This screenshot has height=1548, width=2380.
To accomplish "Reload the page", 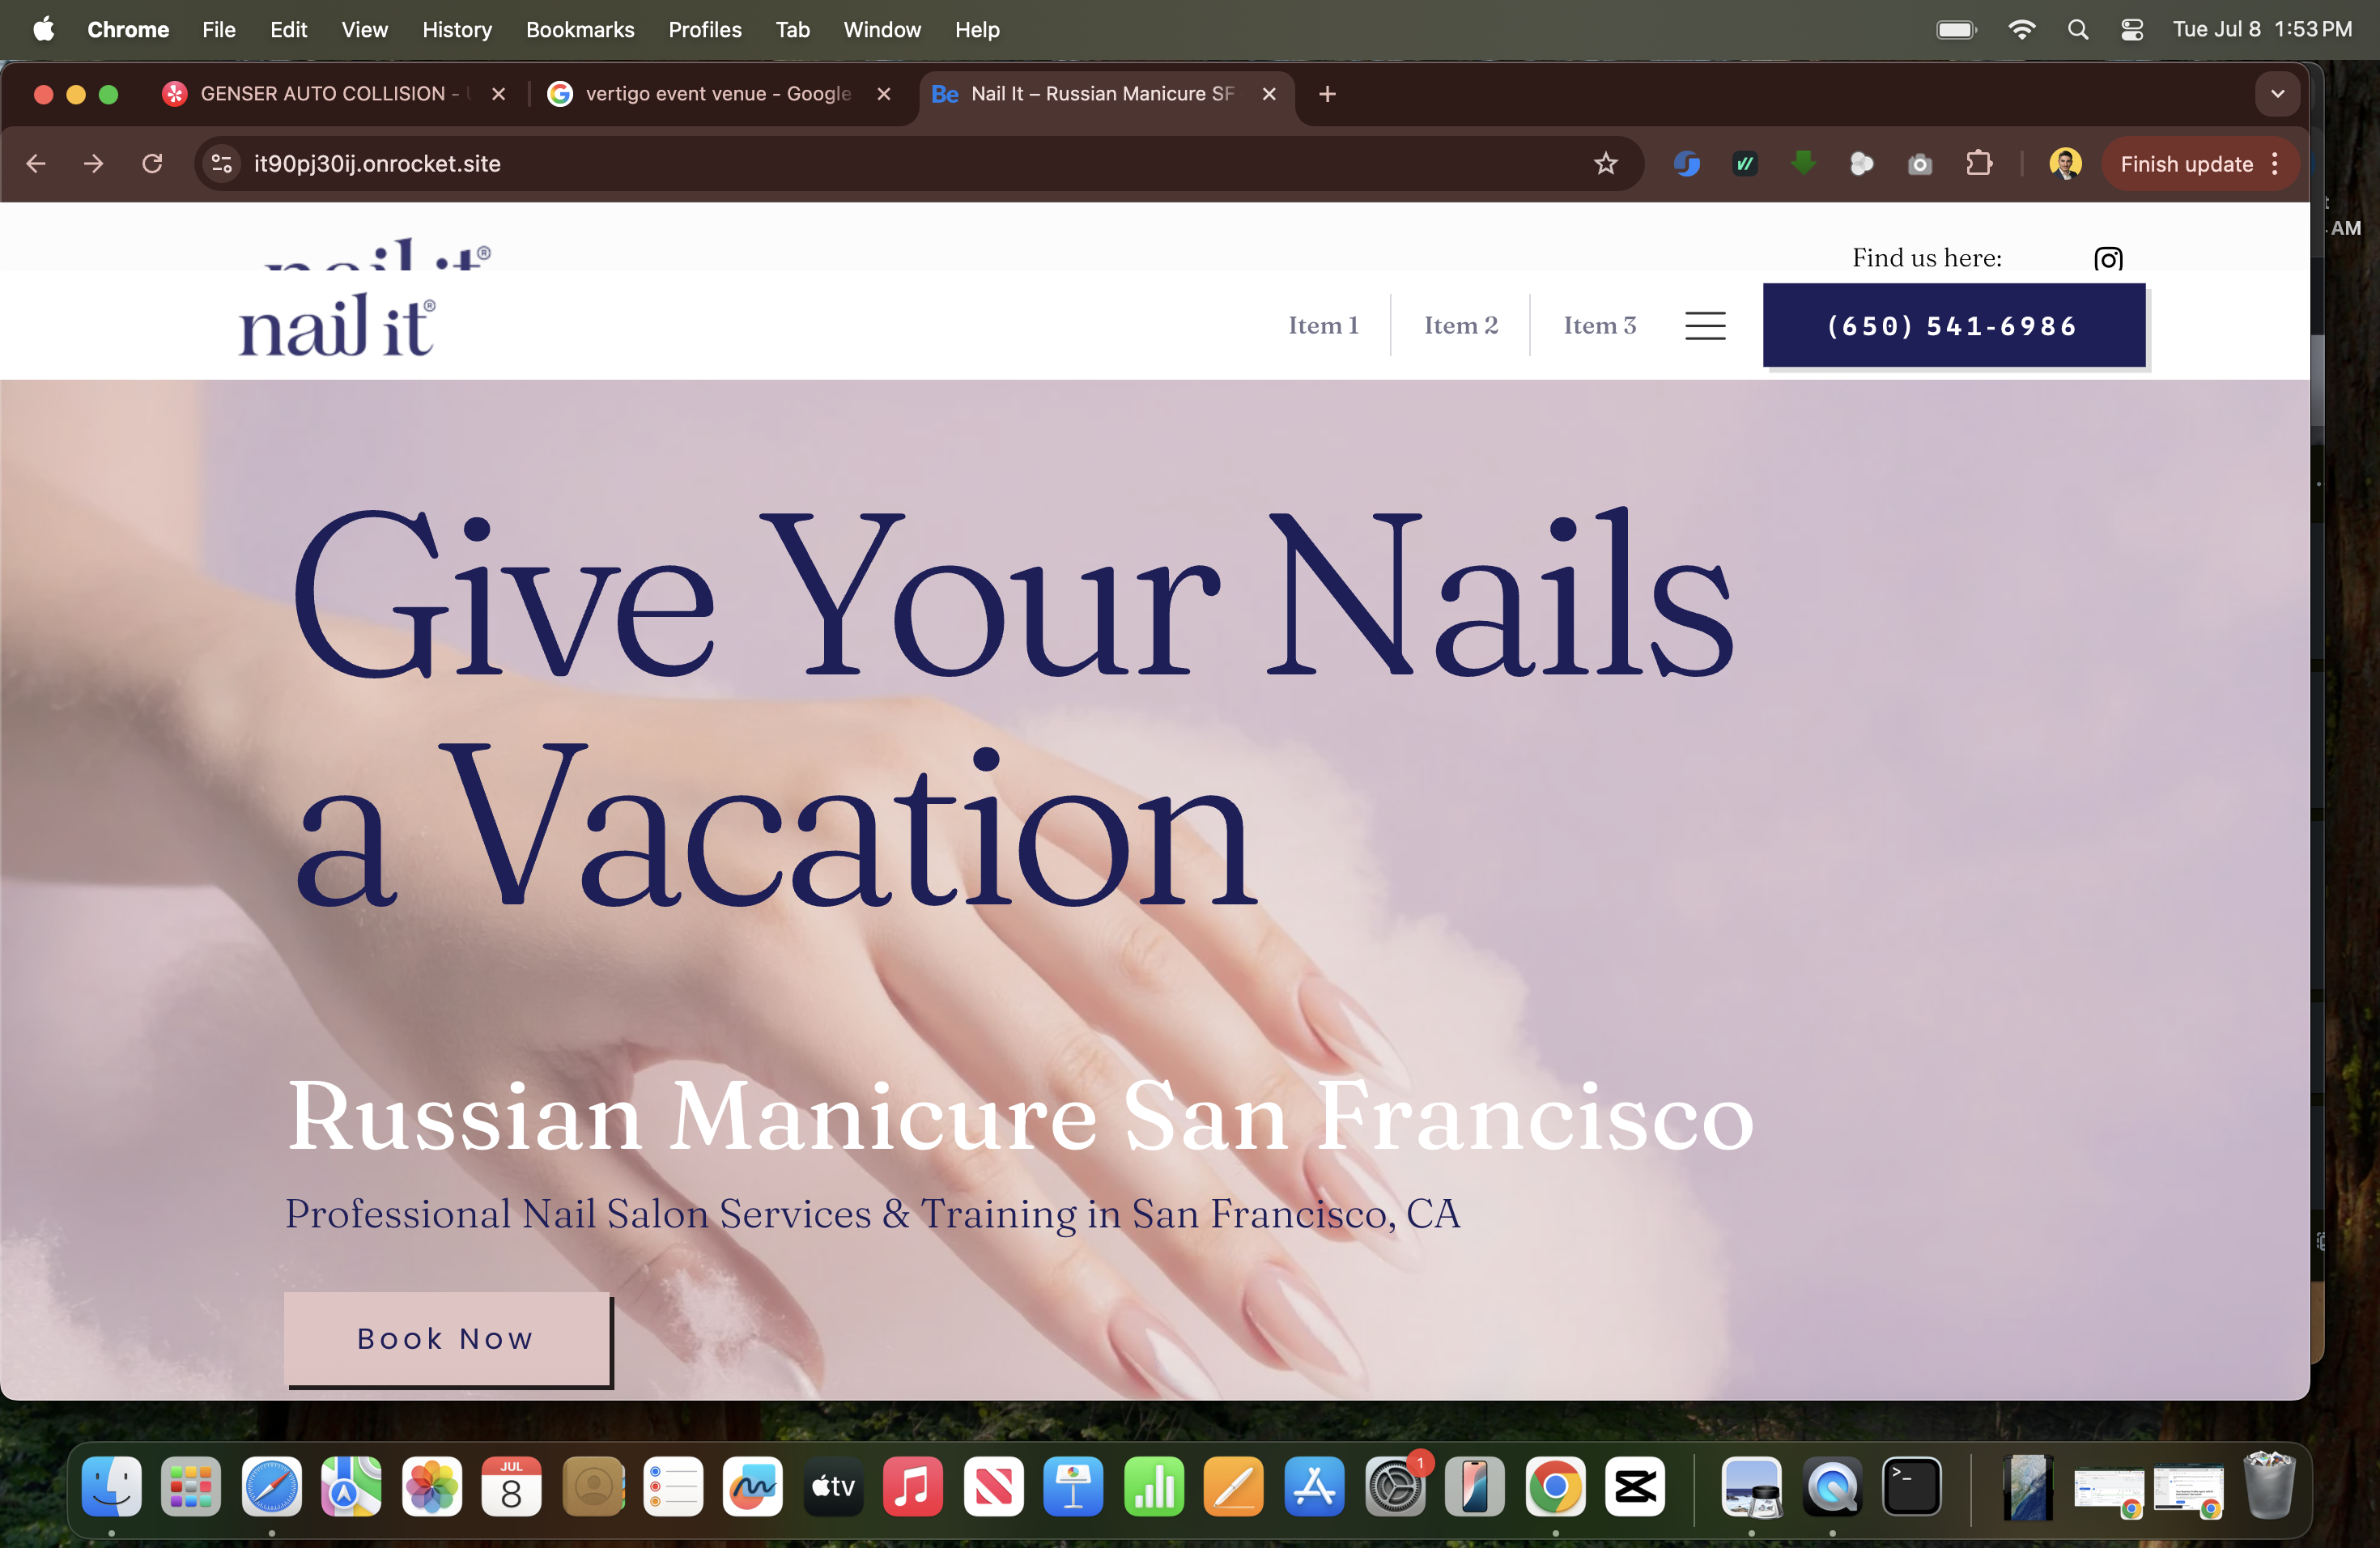I will 152,164.
